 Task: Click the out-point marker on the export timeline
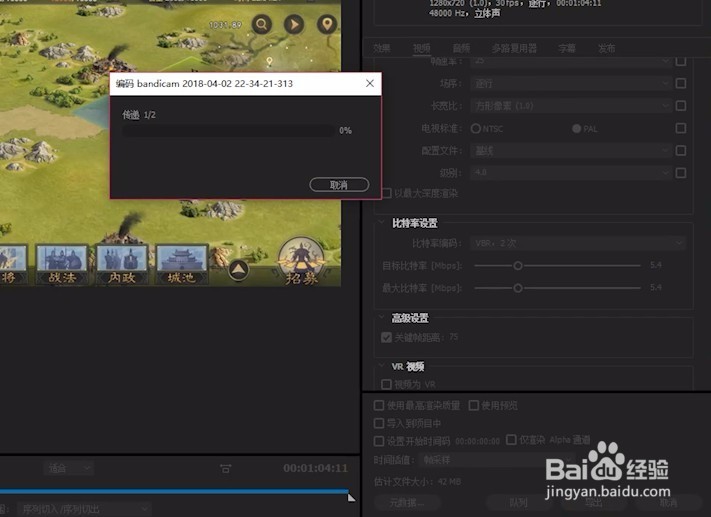coord(351,497)
